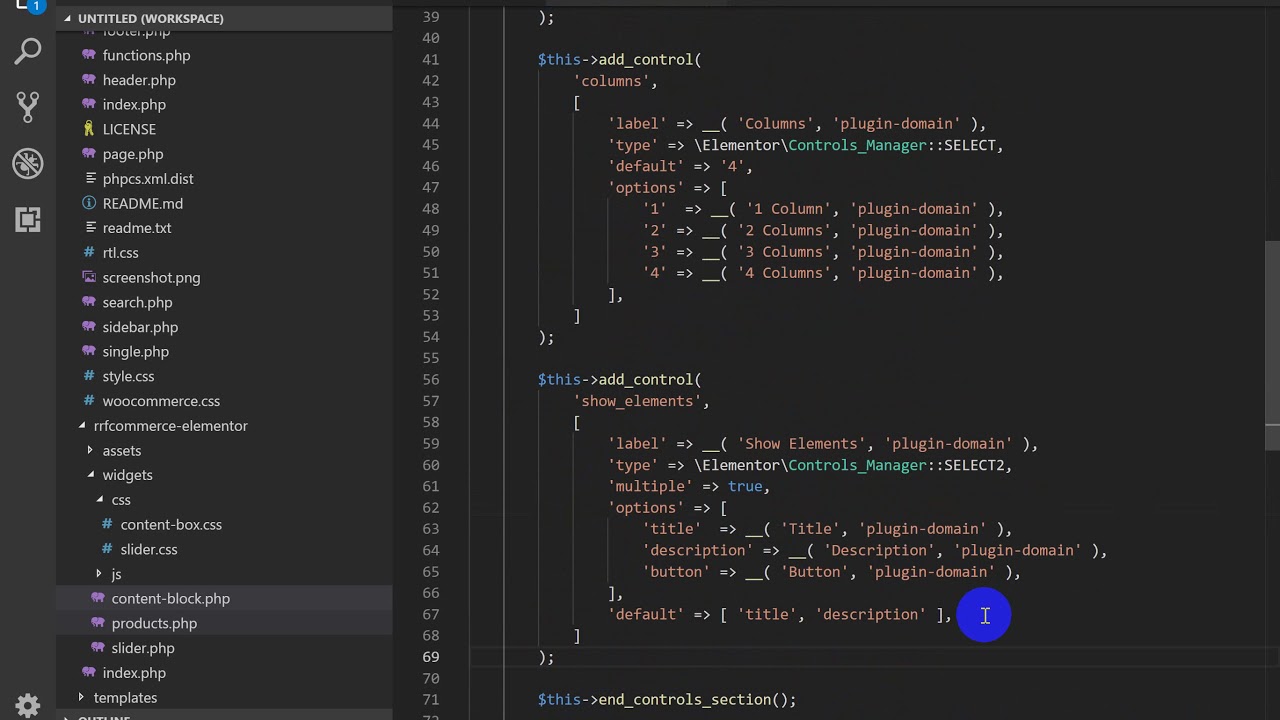Screen dimensions: 1280x720
Task: Click SELECT2 on line 60
Action: click(975, 465)
